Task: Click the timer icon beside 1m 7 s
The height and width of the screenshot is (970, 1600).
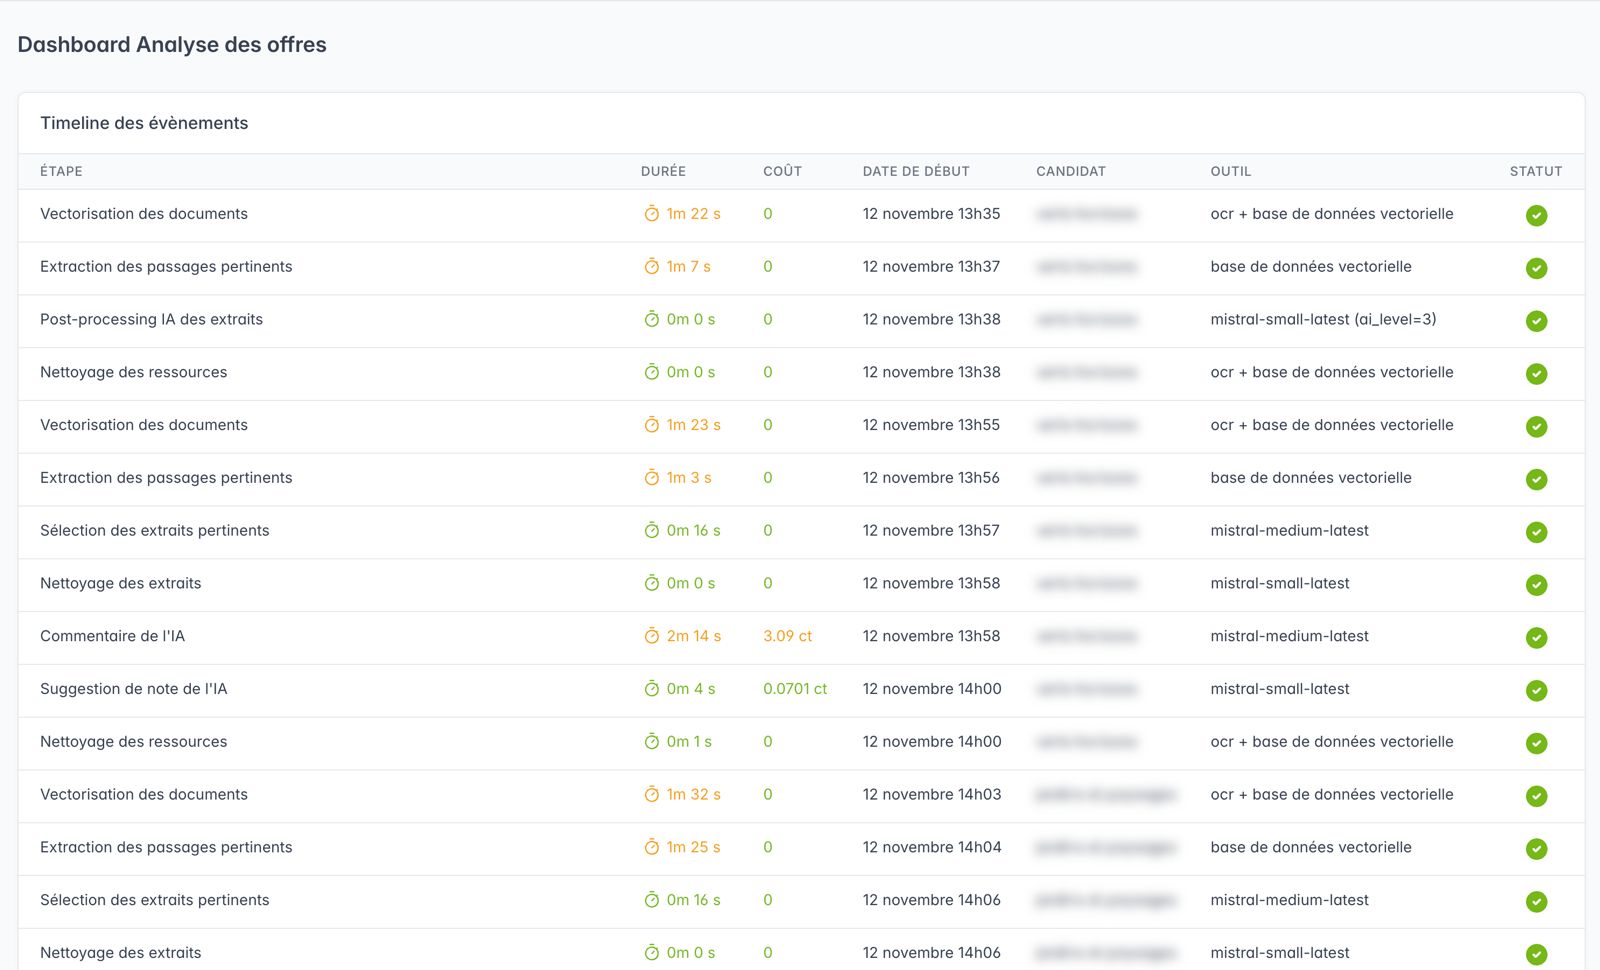Action: click(x=651, y=267)
